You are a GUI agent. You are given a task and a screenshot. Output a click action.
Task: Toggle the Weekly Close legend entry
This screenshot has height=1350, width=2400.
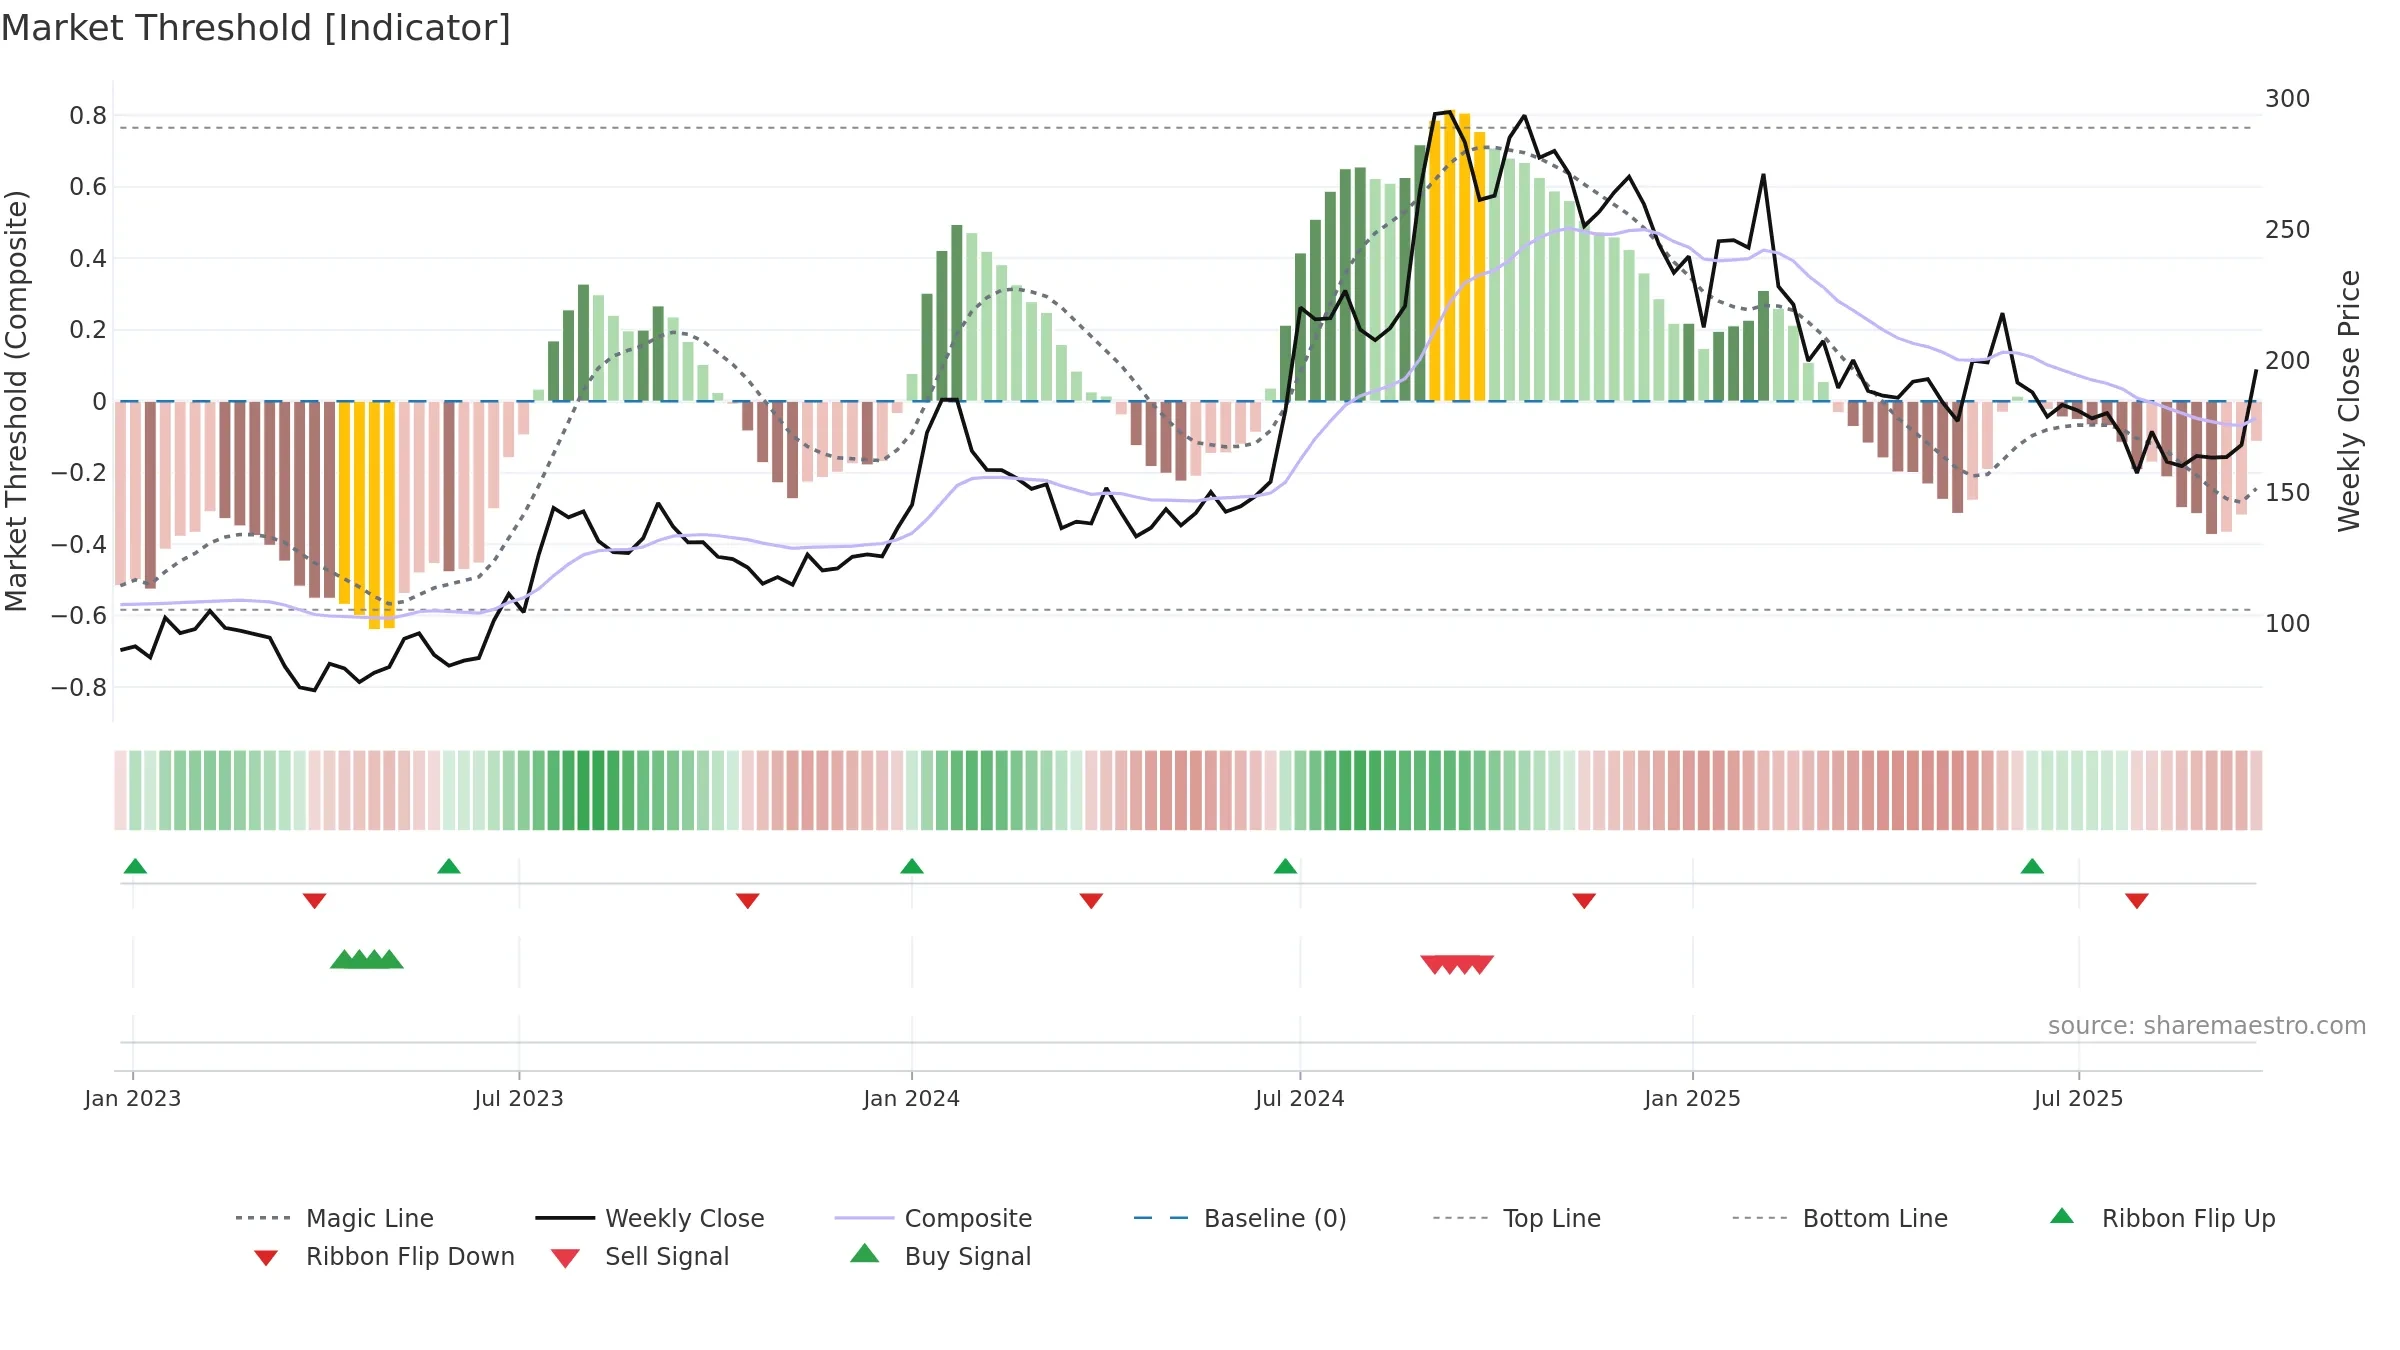click(x=649, y=1218)
